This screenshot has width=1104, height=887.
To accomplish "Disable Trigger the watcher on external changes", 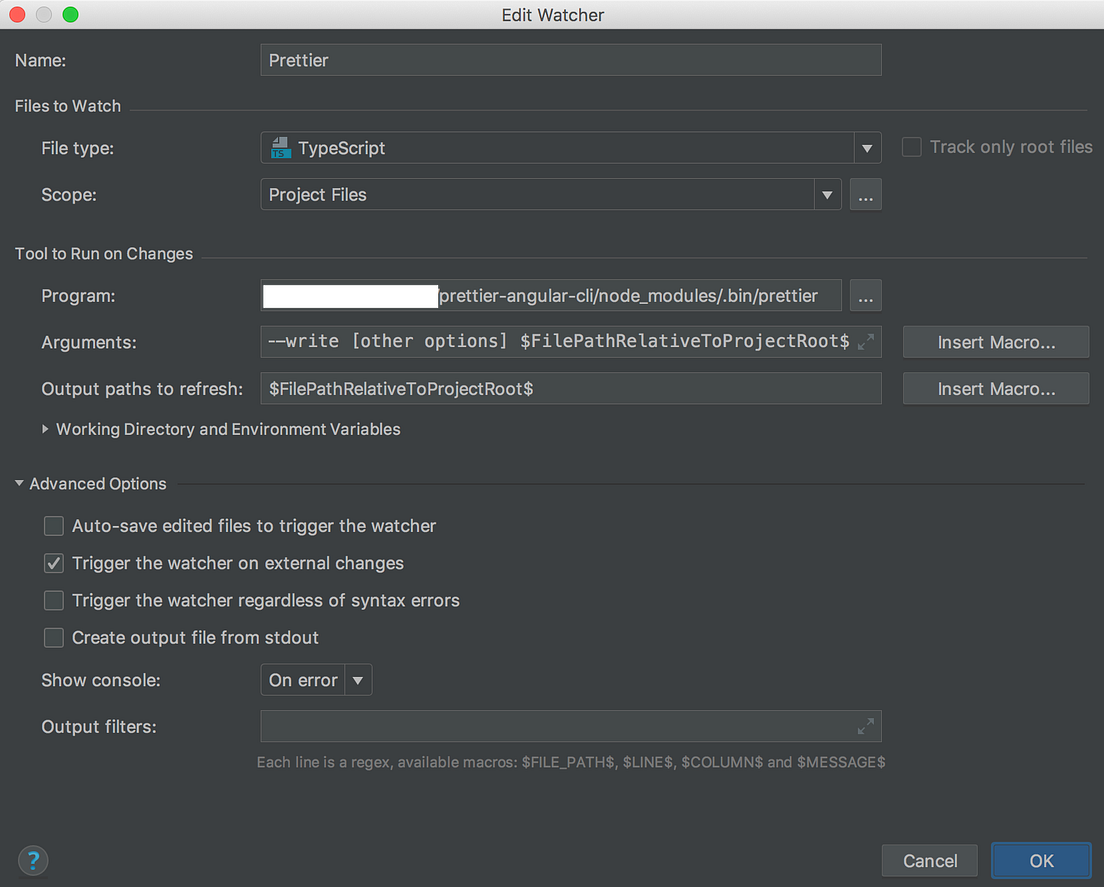I will click(54, 563).
